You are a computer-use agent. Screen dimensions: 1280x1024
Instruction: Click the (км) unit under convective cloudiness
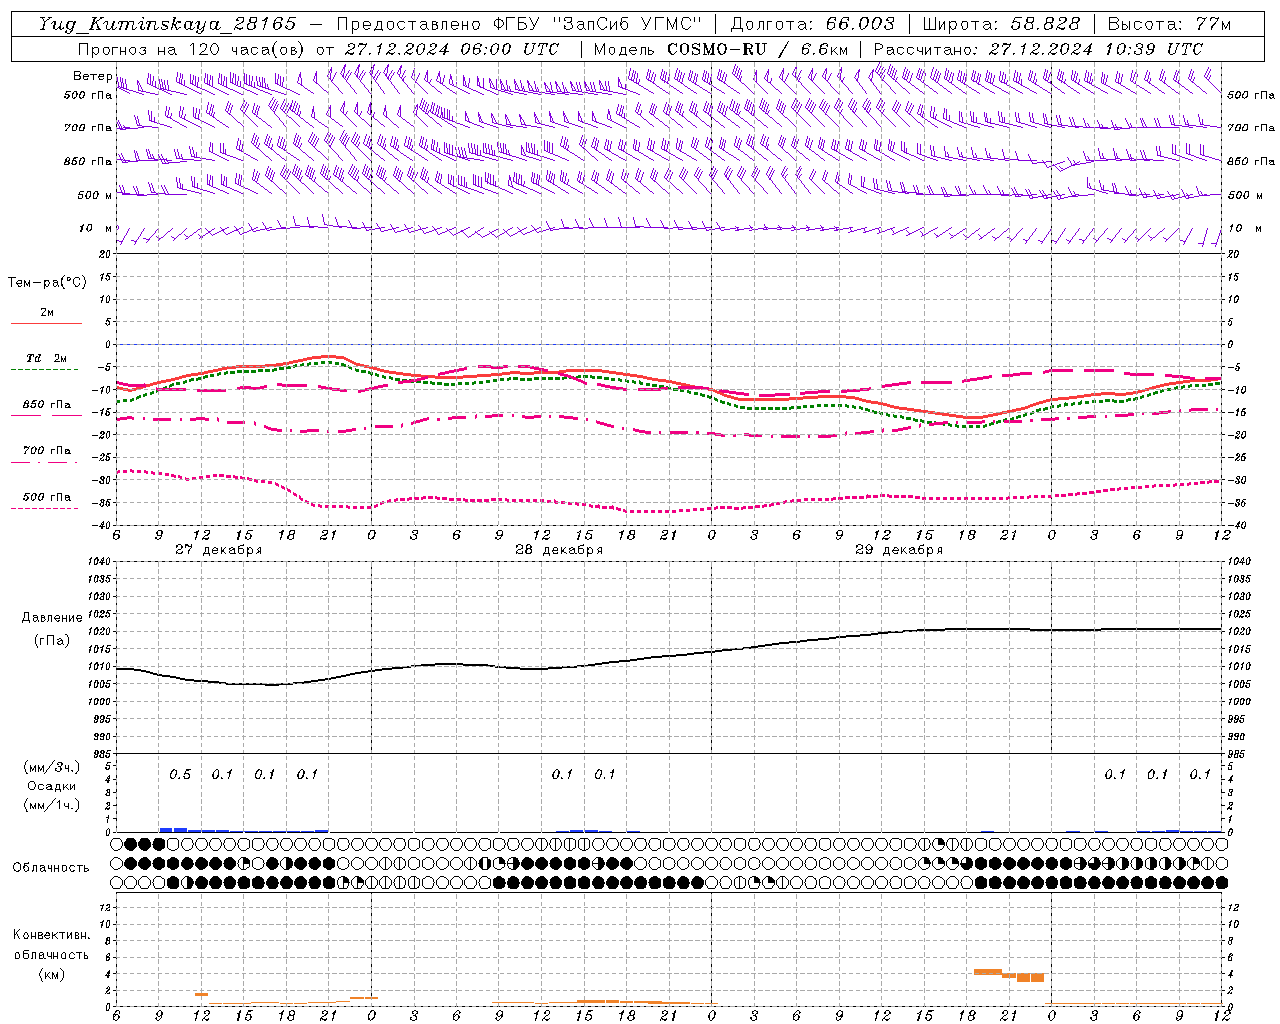pos(51,974)
